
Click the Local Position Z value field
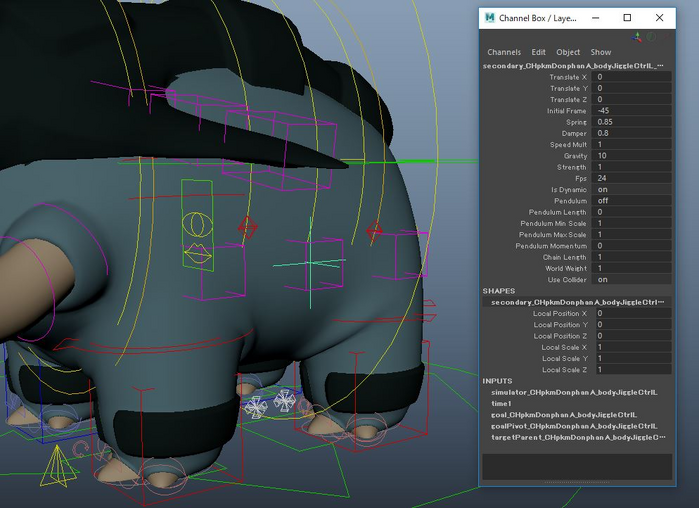[631, 336]
